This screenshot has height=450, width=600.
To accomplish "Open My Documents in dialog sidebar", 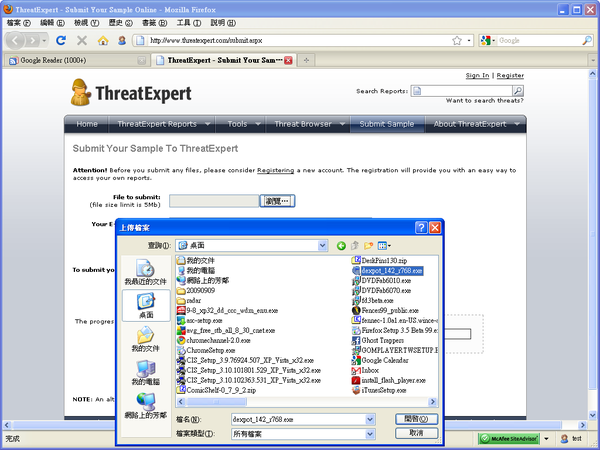I will [145, 339].
